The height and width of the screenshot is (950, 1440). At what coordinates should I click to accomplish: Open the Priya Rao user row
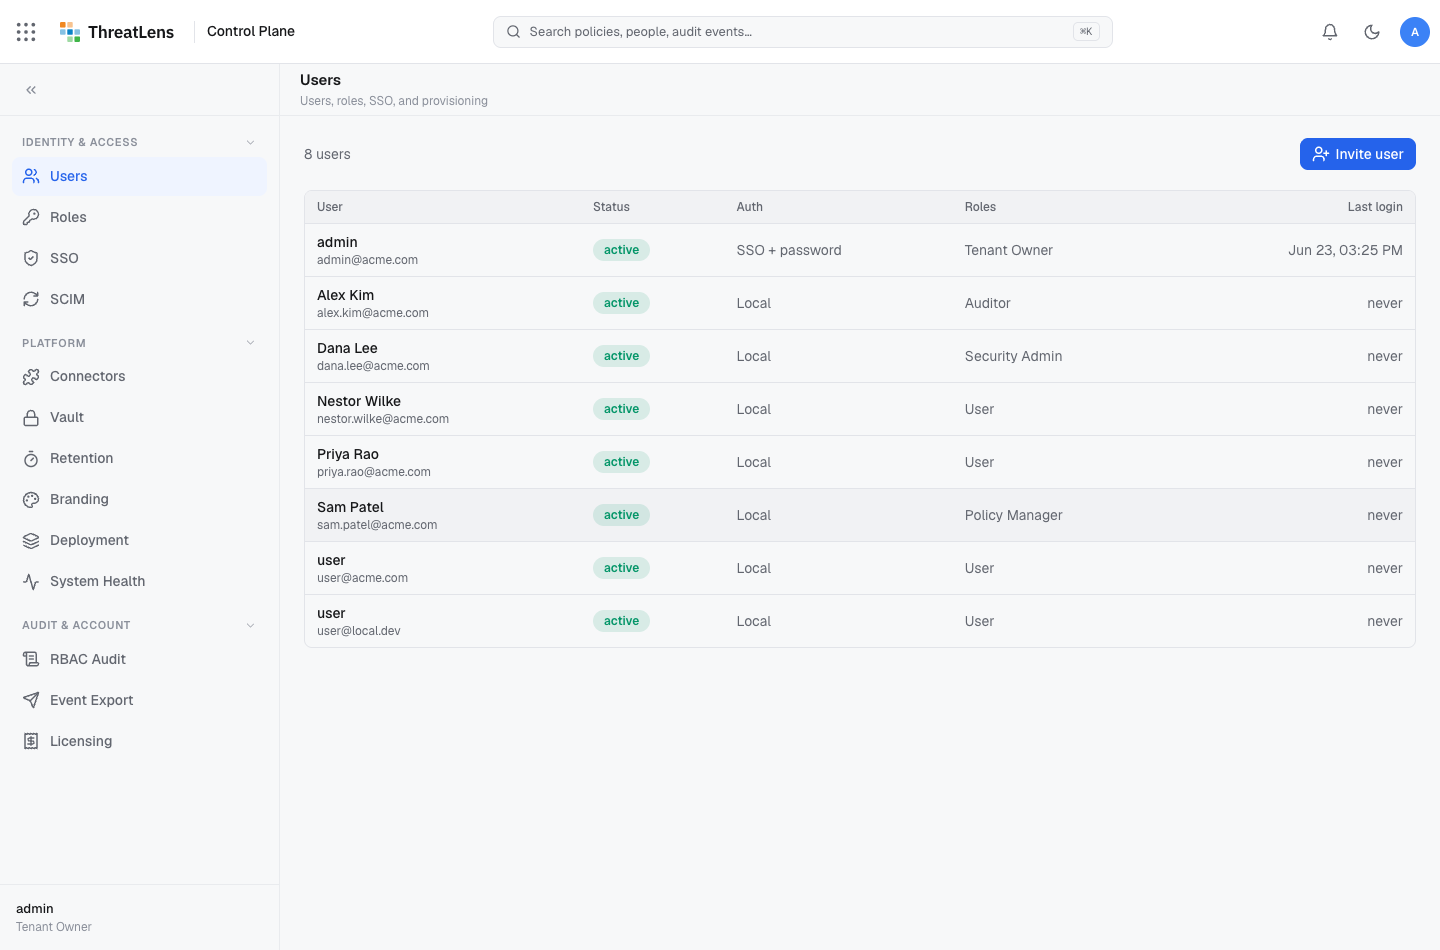860,462
